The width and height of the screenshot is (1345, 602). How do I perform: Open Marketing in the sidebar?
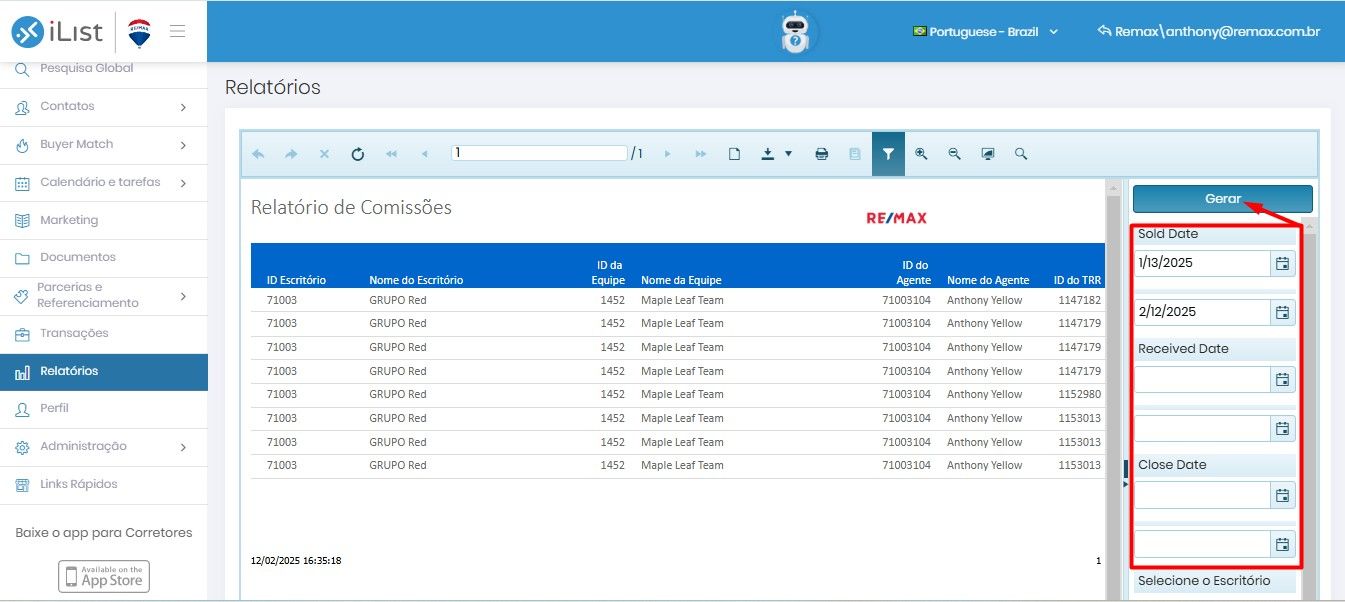click(x=104, y=220)
